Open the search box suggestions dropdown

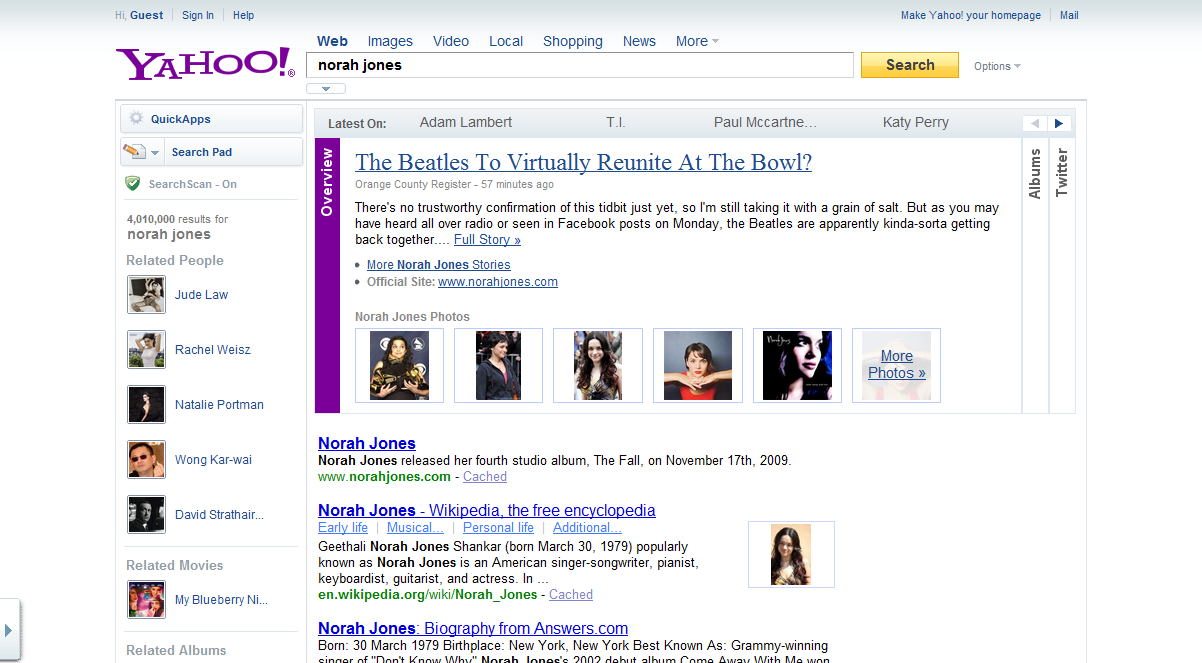point(326,89)
